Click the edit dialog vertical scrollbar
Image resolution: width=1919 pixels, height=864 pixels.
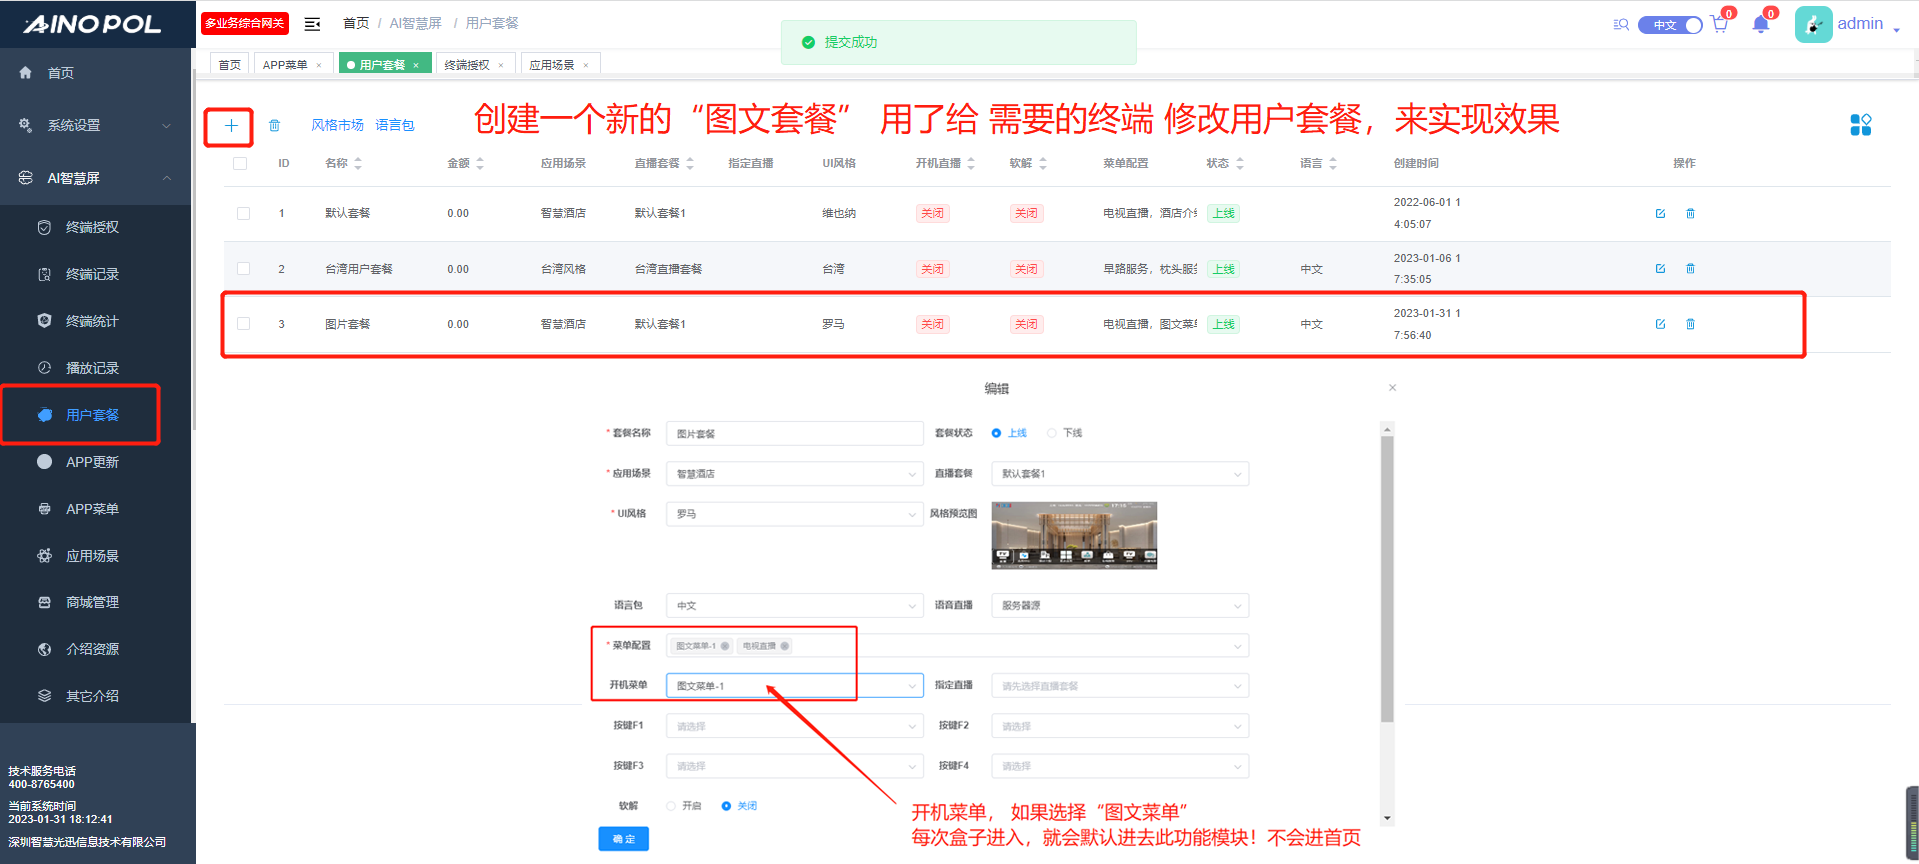1387,580
